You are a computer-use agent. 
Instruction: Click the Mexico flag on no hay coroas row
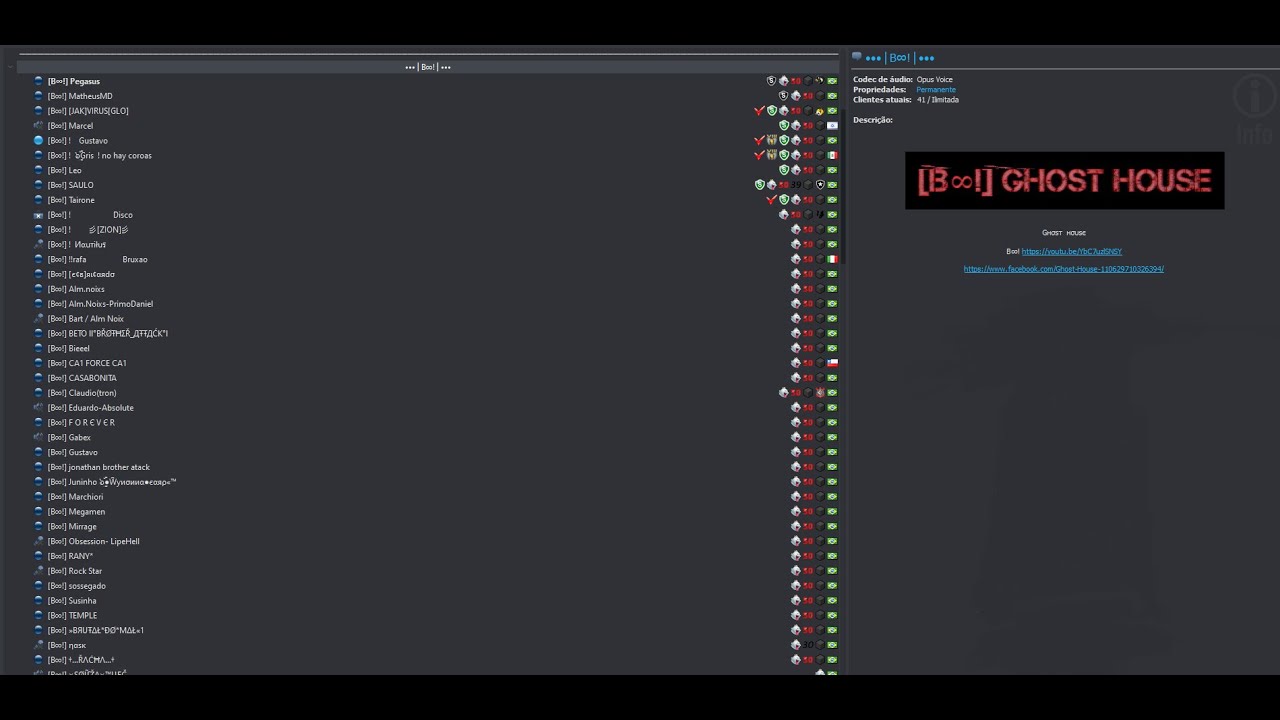point(832,155)
